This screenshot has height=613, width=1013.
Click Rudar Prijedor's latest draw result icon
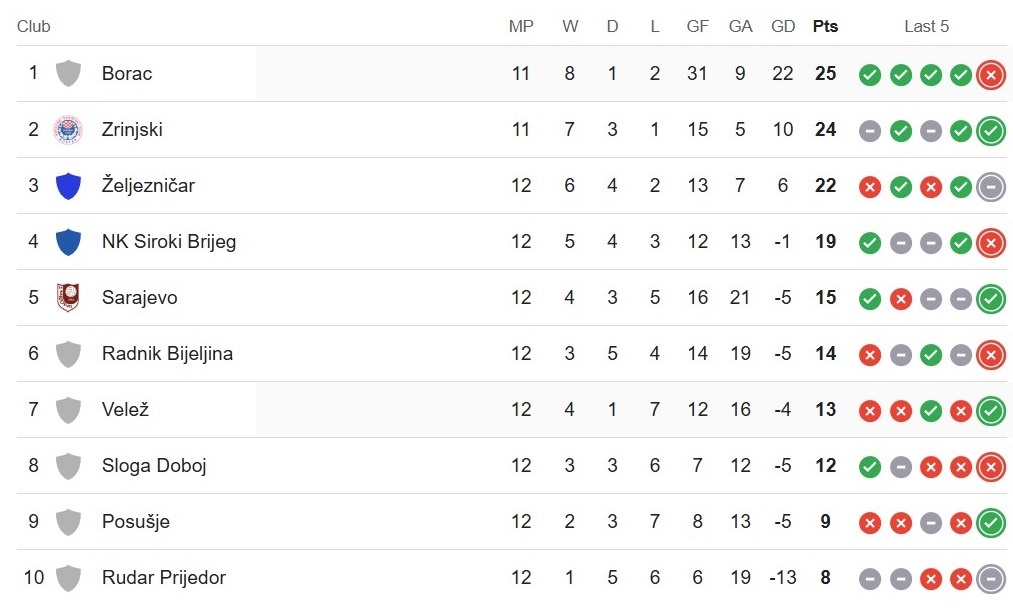[991, 579]
